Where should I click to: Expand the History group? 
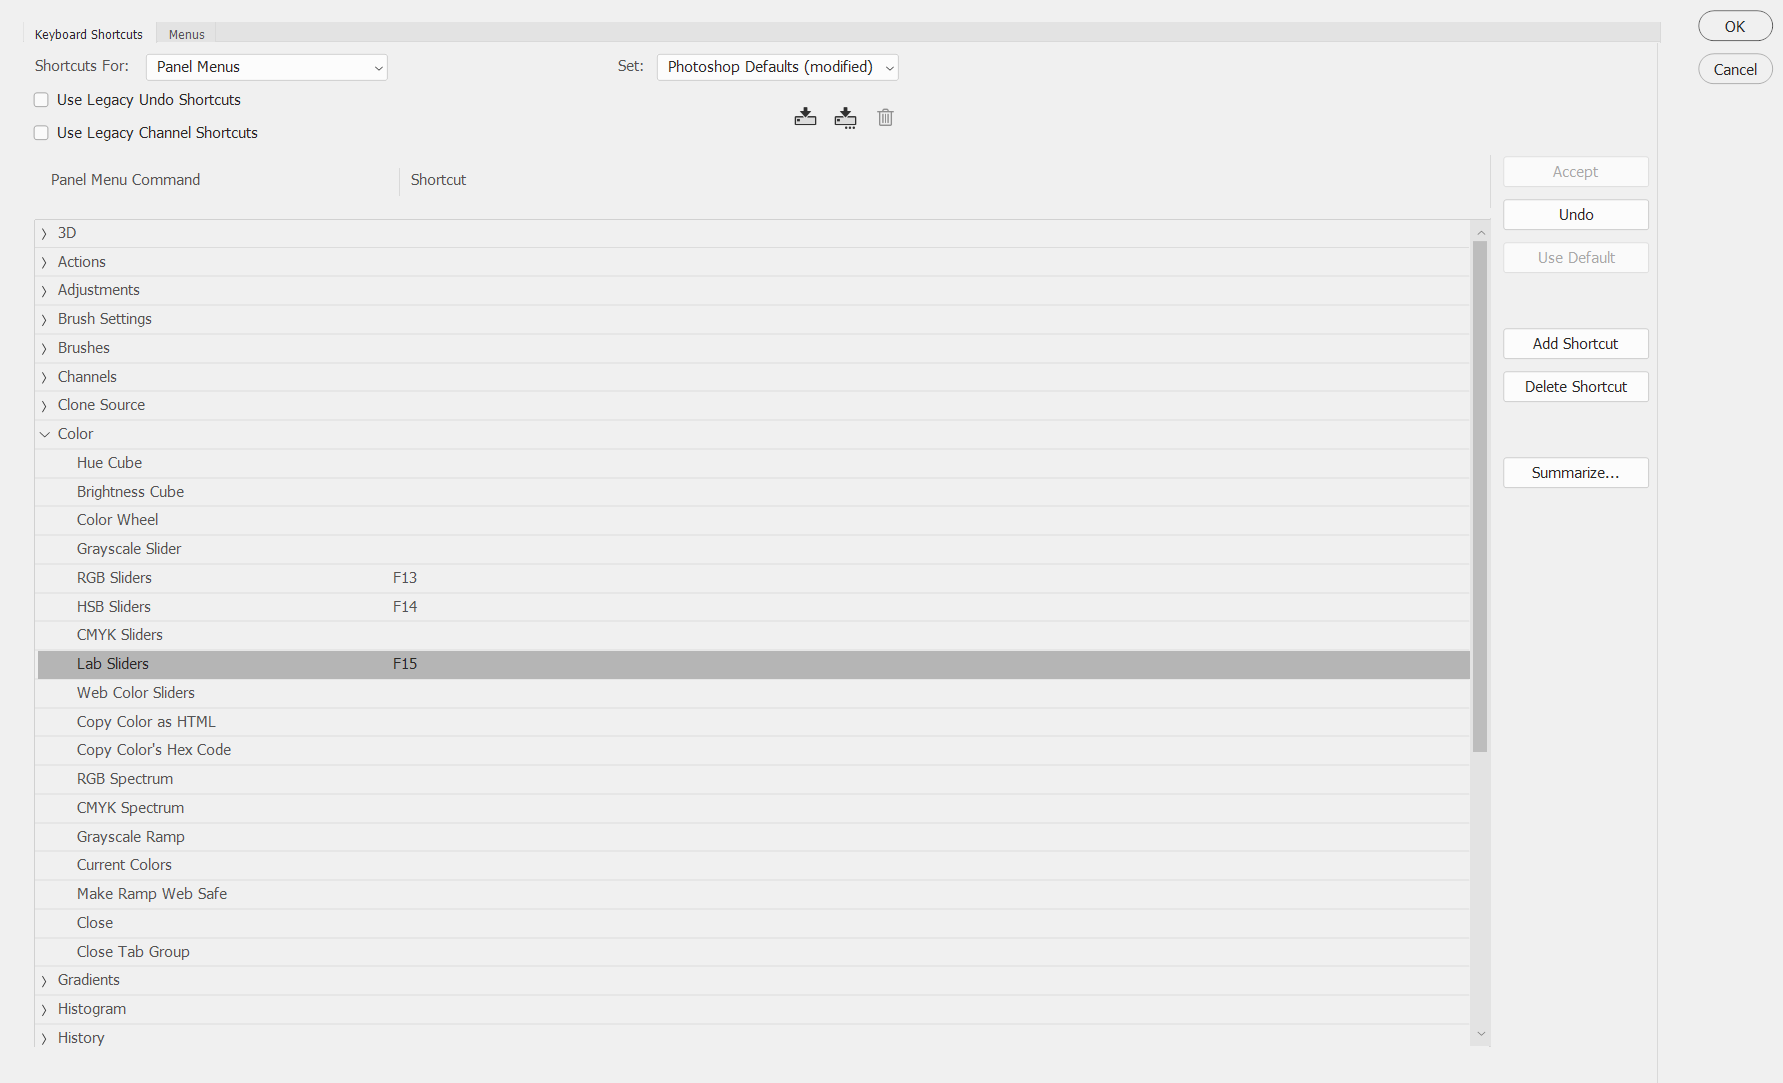click(x=44, y=1038)
